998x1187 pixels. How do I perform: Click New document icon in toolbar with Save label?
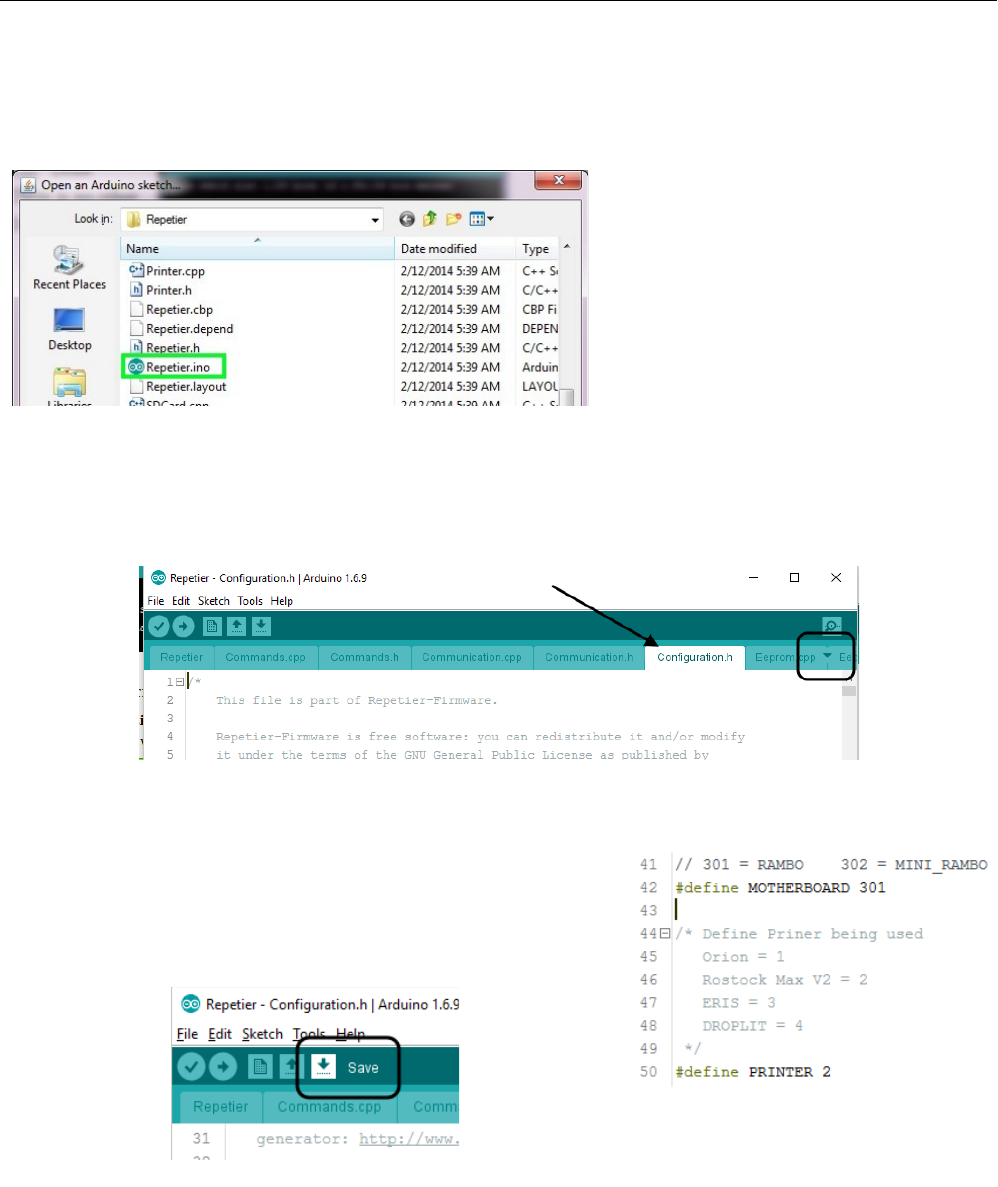pos(260,1067)
